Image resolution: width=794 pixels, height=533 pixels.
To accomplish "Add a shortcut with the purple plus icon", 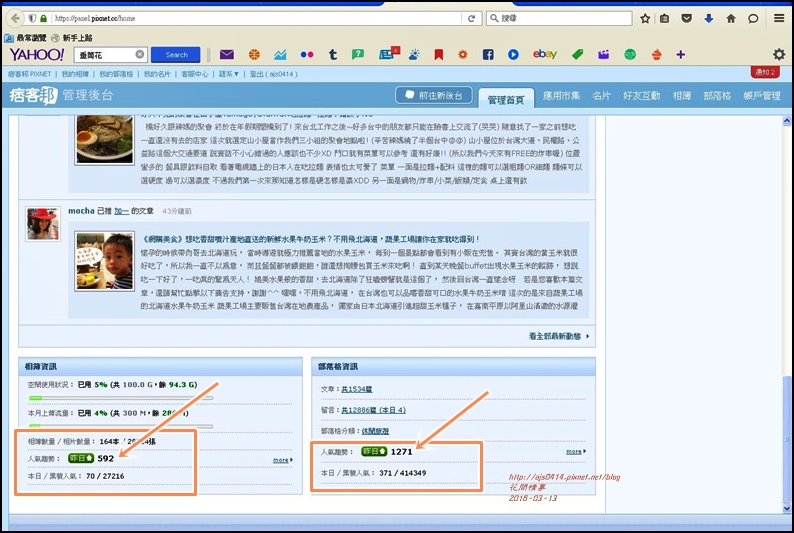I will pos(681,54).
